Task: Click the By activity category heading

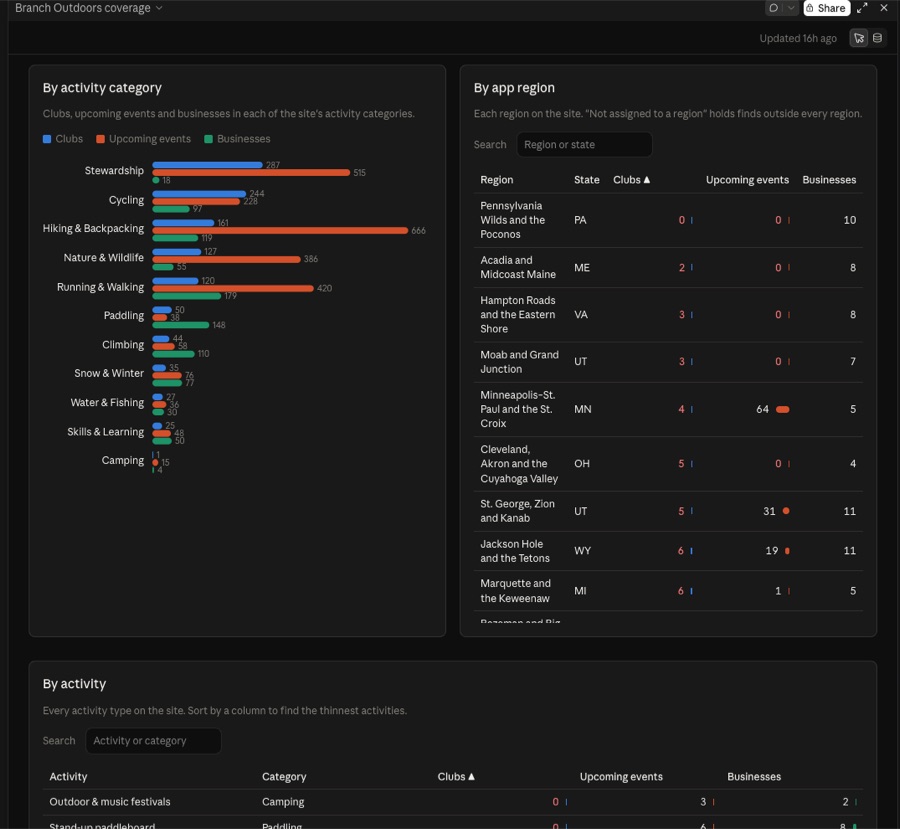Action: tap(102, 88)
